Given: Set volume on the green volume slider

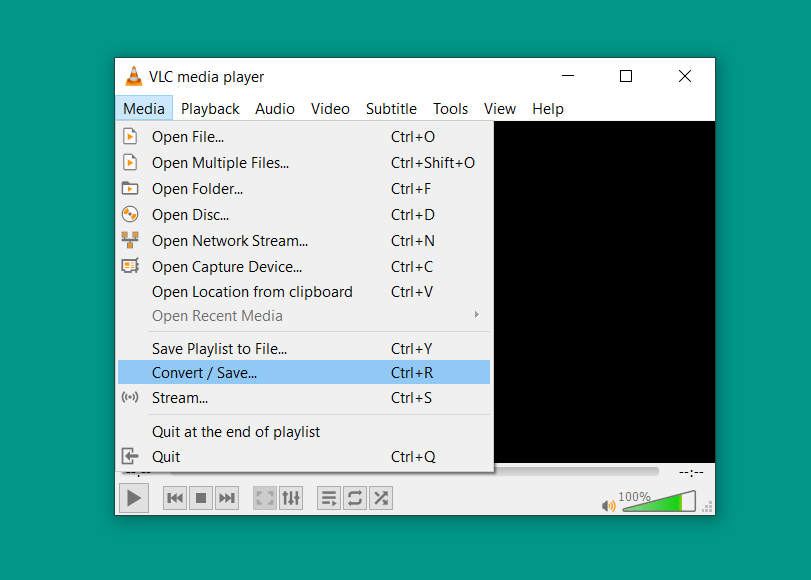Looking at the screenshot, I should [659, 502].
